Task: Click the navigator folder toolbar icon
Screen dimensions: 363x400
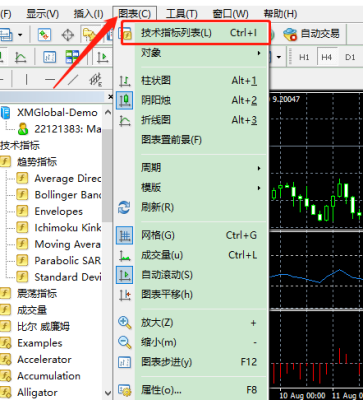Action: [x=89, y=34]
